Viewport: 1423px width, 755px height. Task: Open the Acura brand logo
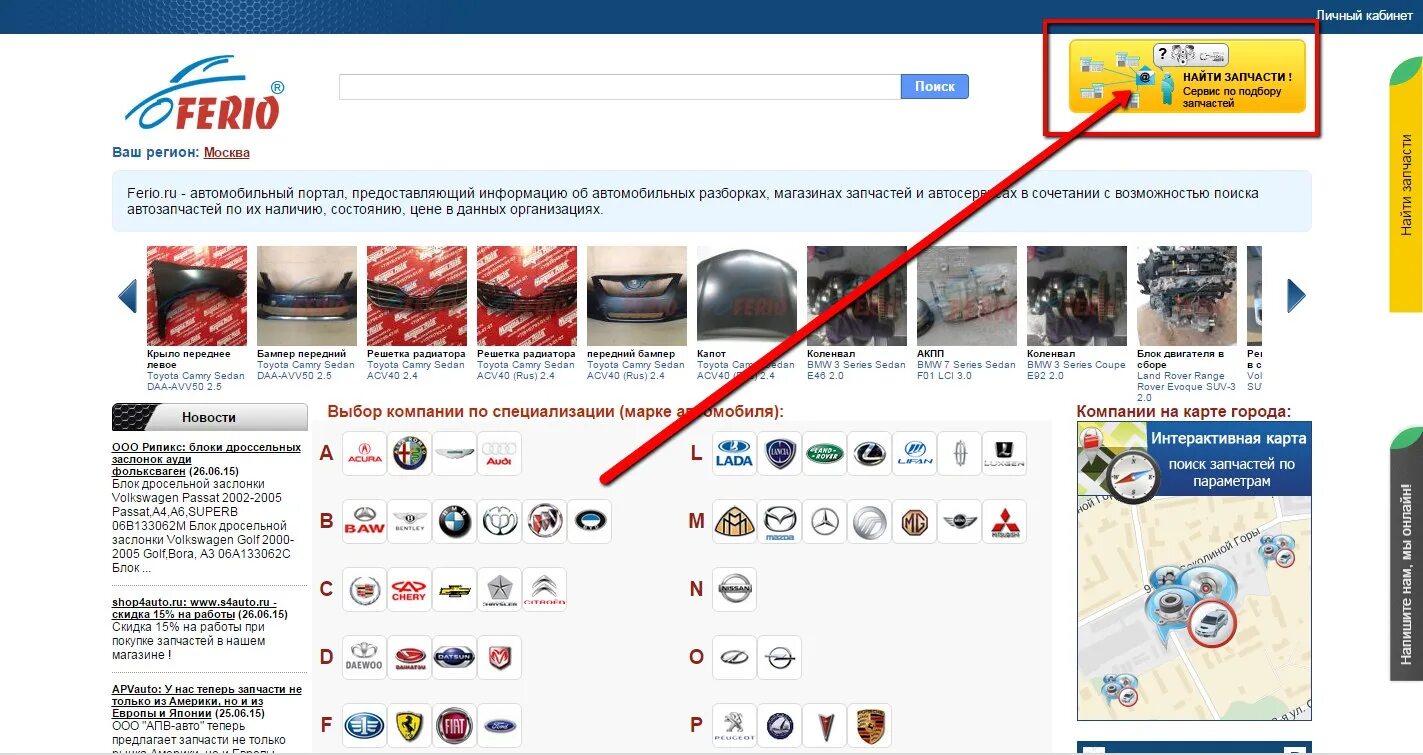tap(364, 454)
